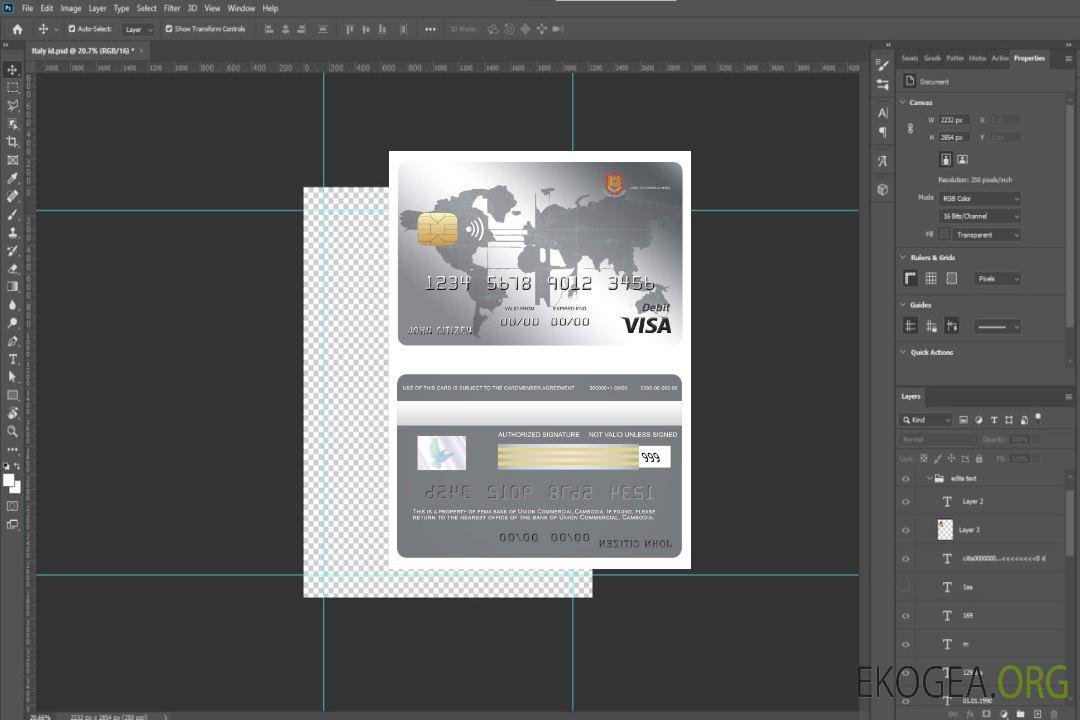Toggle layer filtering on/off switch
Screen dimensions: 1080x720
tap(1038, 418)
